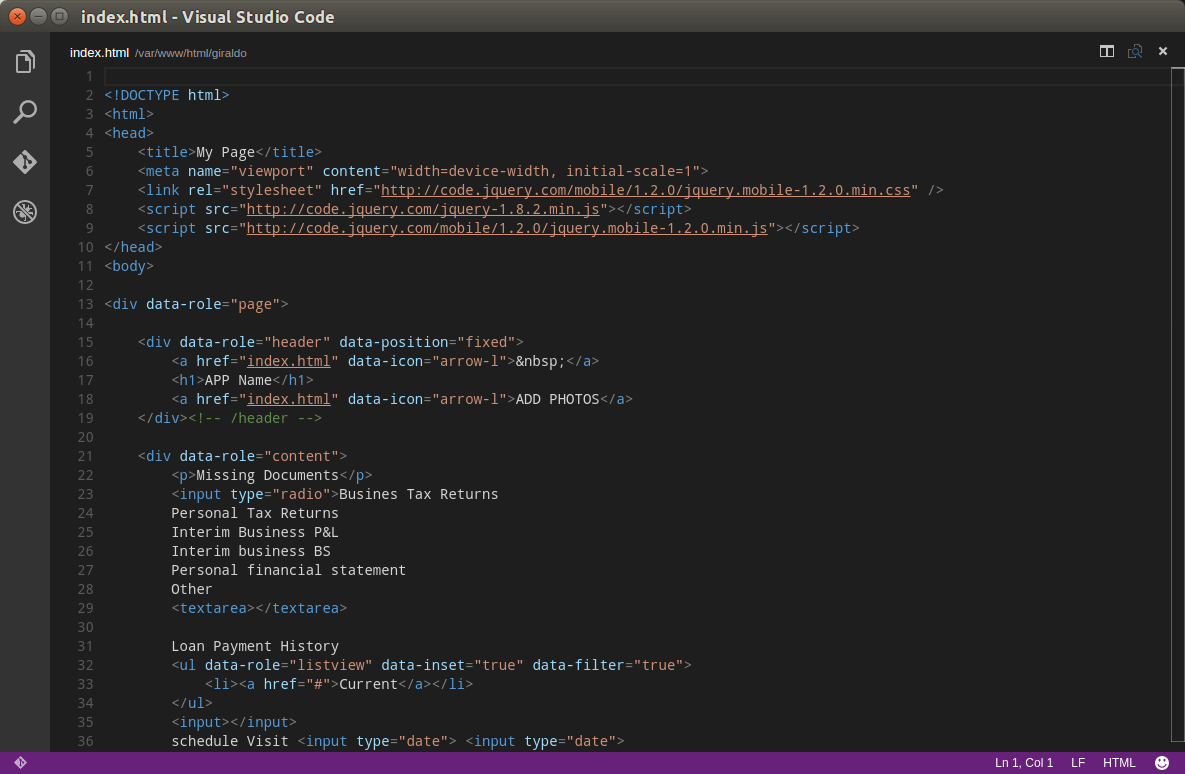Viewport: 1185px width, 774px height.
Task: Click index.html link on line 16
Action: tap(289, 361)
